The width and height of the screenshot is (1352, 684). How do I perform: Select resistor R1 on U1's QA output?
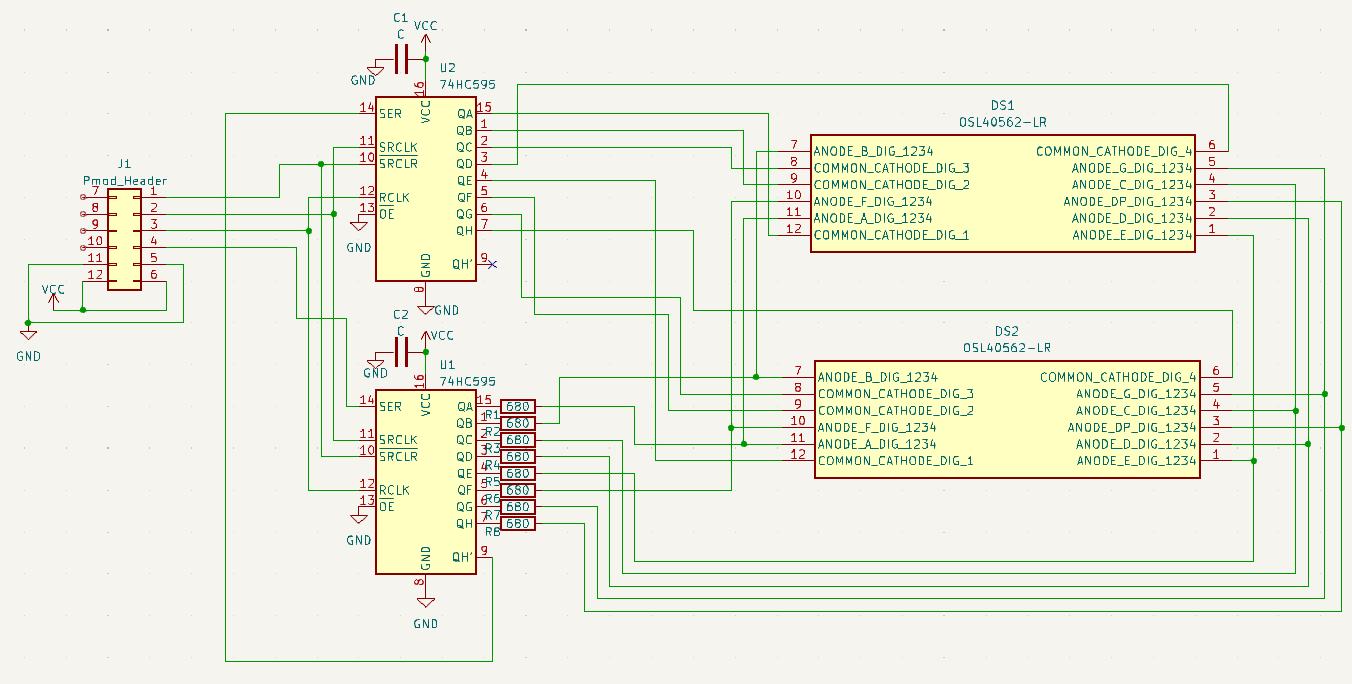pyautogui.click(x=518, y=406)
